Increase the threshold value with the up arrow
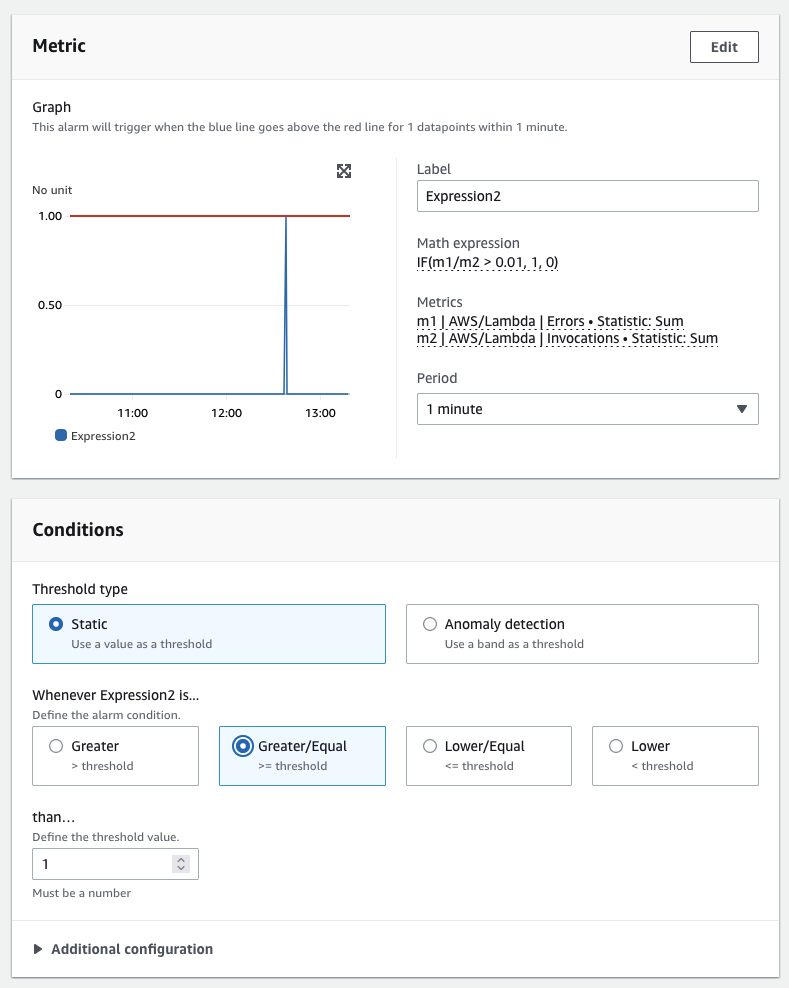This screenshot has height=988, width=789. [181, 859]
